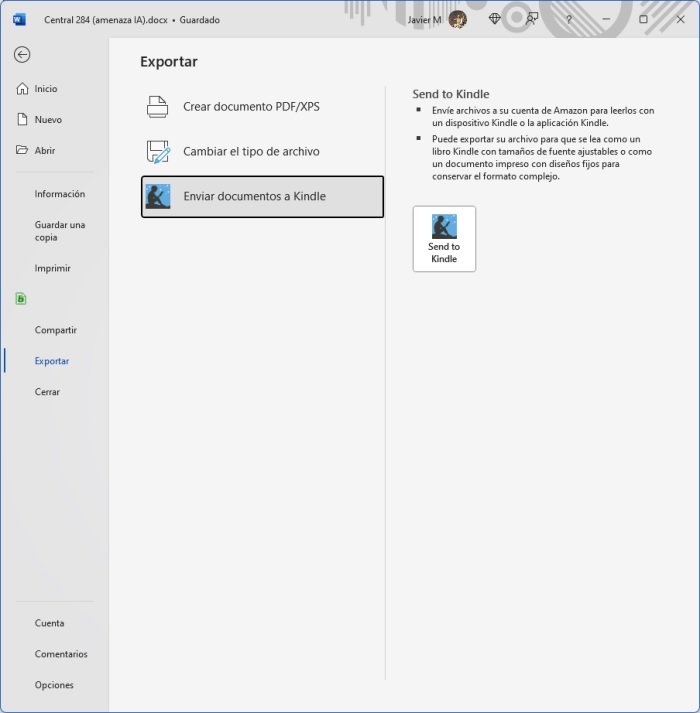The image size is (700, 713).
Task: Go to Imprimir section
Action: 52,268
